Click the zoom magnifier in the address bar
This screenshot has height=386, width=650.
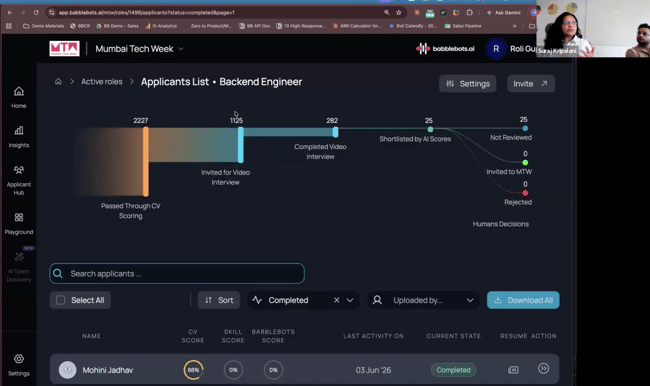click(x=387, y=12)
